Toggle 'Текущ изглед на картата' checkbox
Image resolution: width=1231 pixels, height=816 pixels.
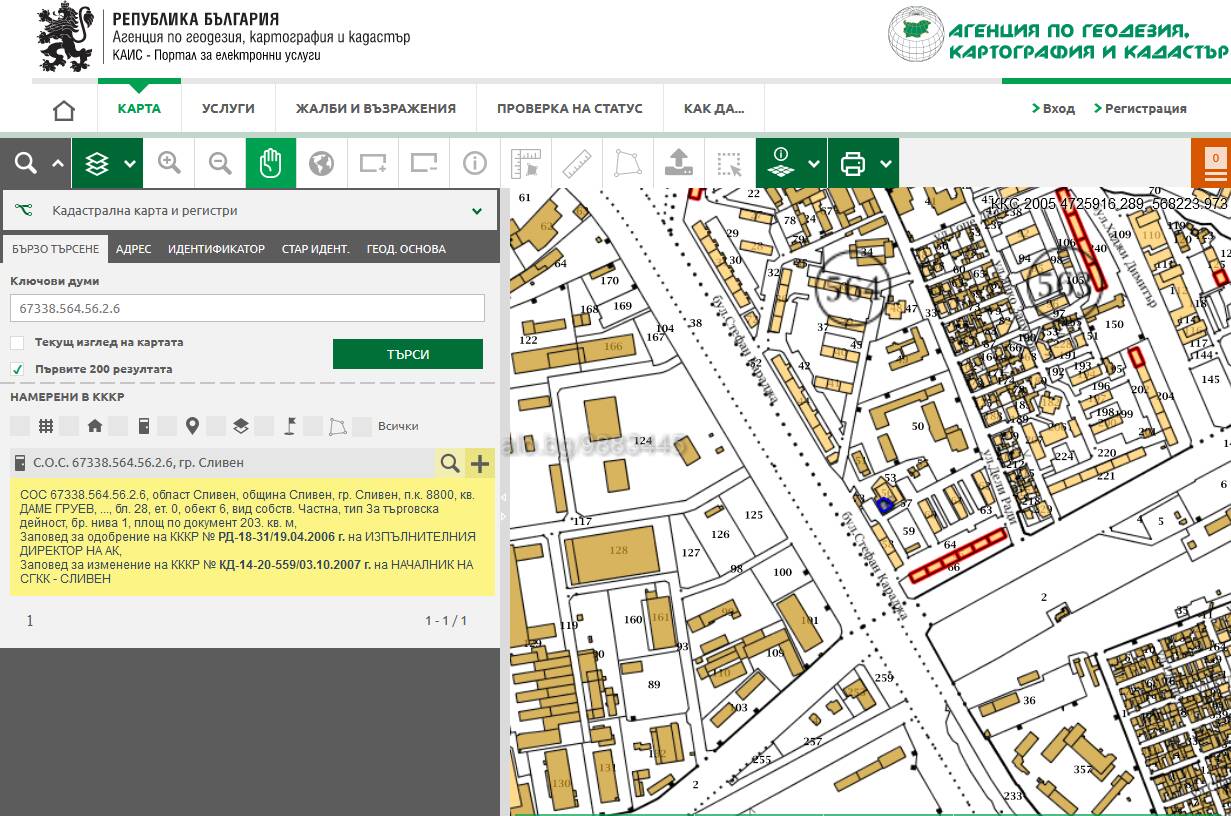tap(17, 342)
